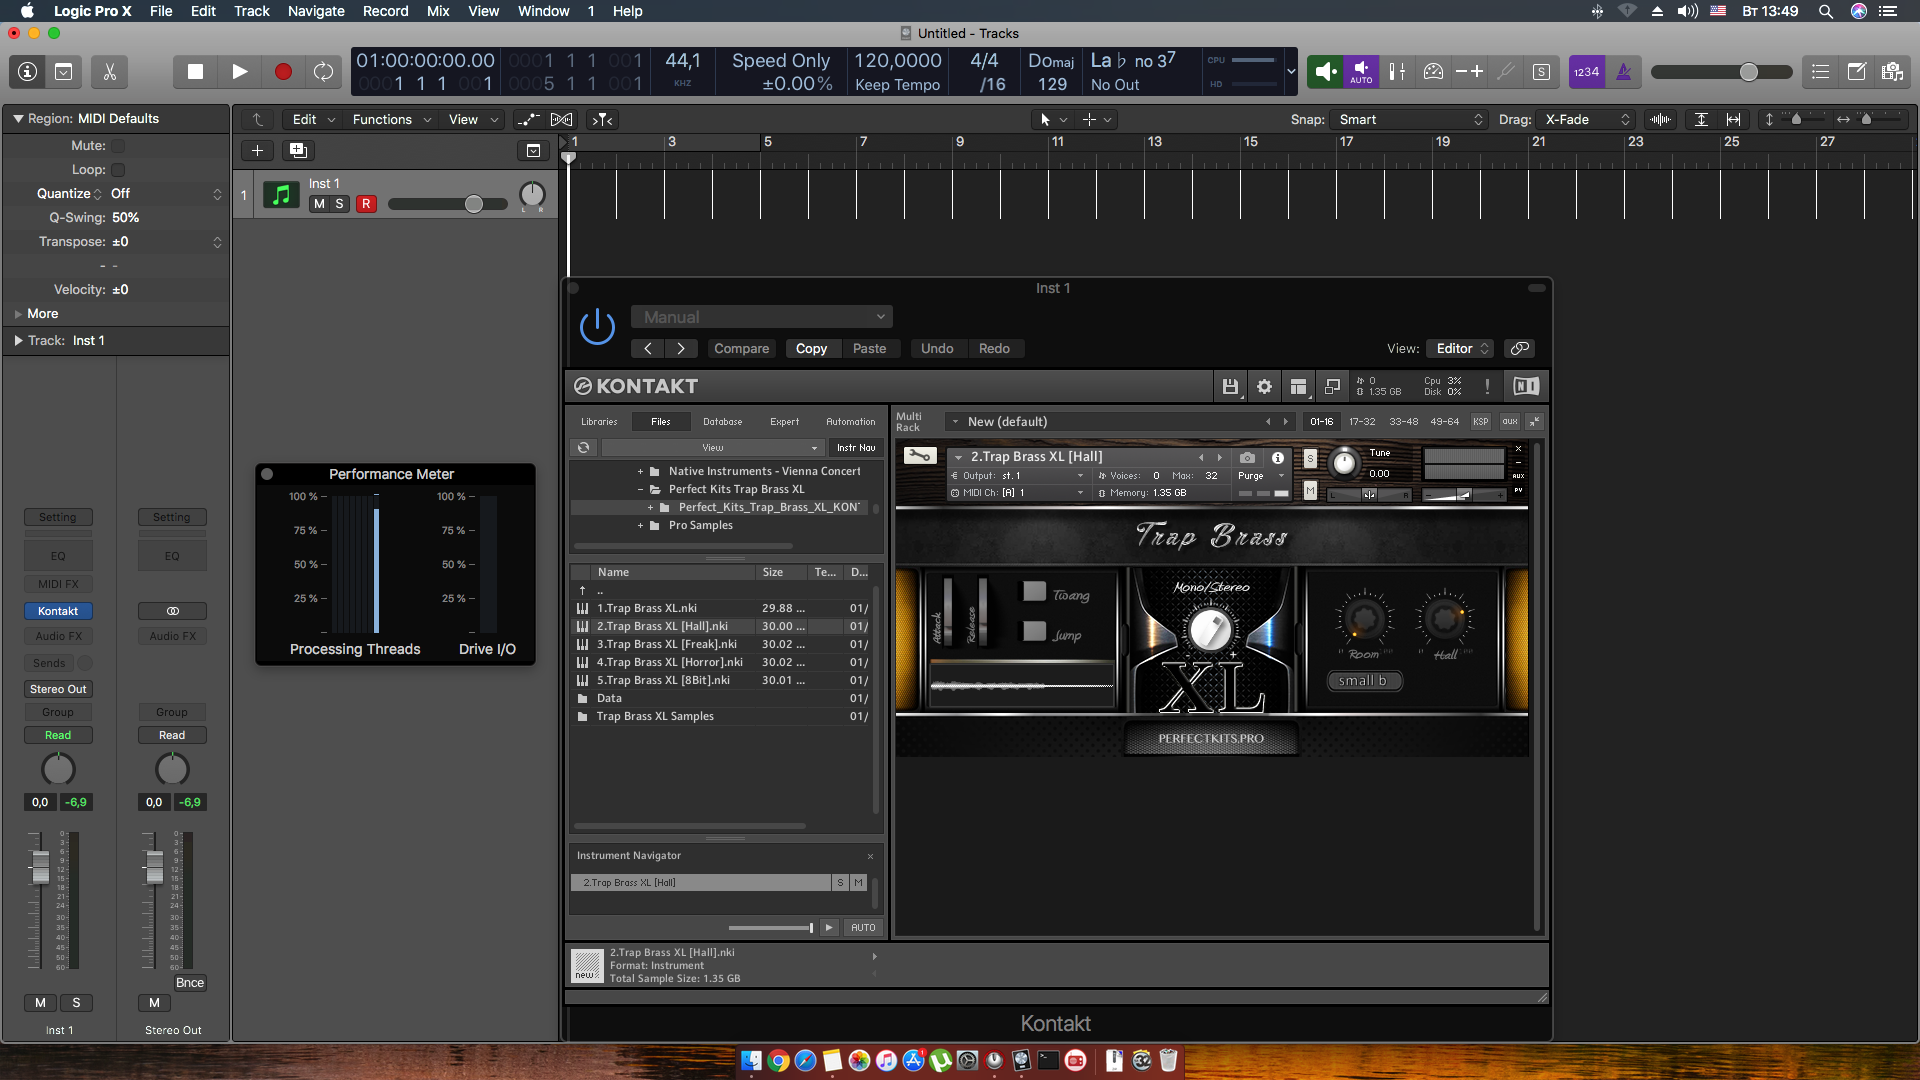The width and height of the screenshot is (1920, 1080).
Task: Click the add track plus button
Action: [257, 150]
